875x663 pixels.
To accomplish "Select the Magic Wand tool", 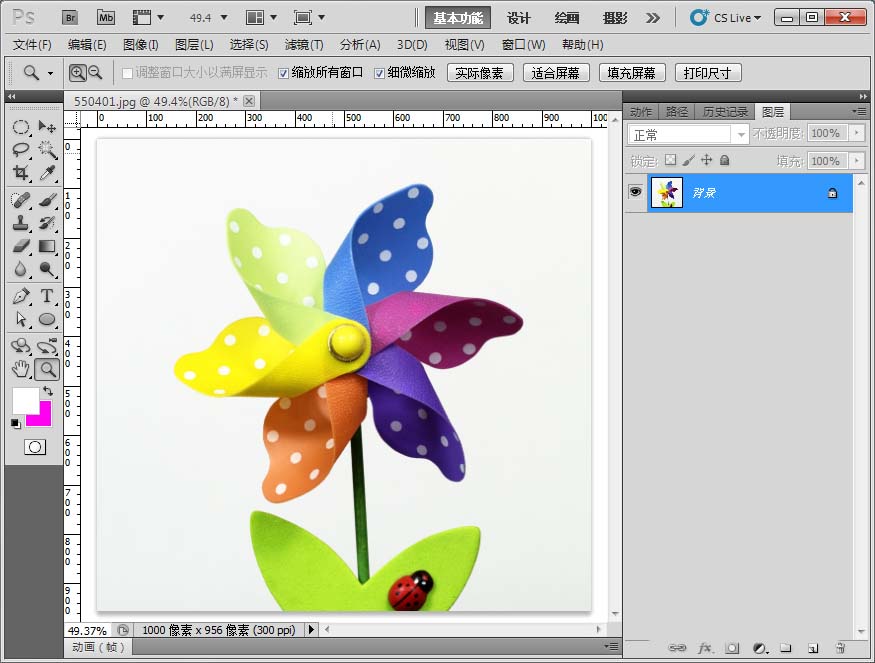I will pos(47,150).
